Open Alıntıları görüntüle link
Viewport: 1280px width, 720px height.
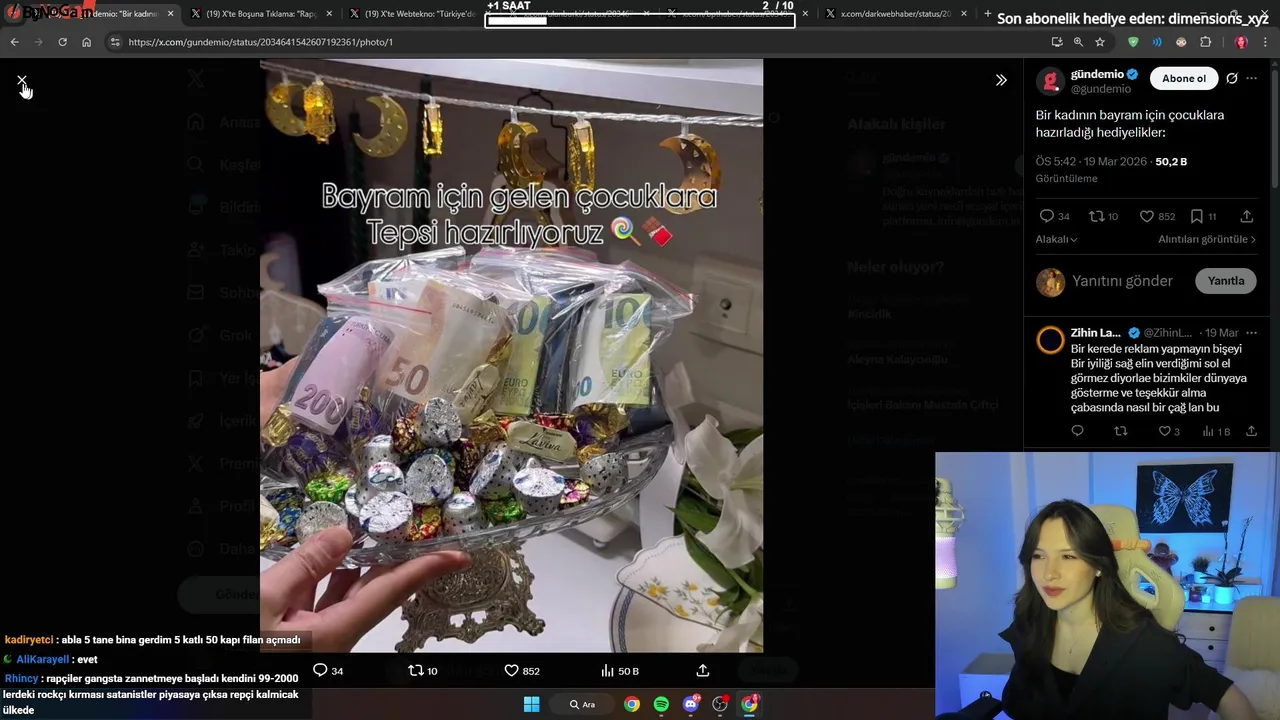(1207, 239)
